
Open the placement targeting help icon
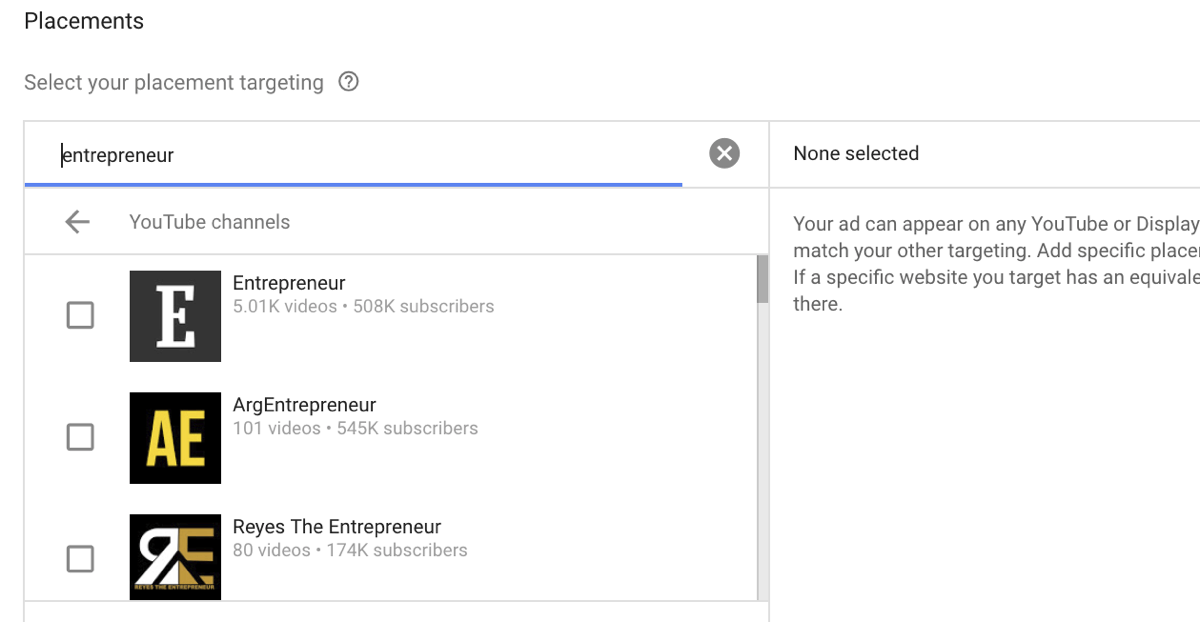tap(348, 82)
